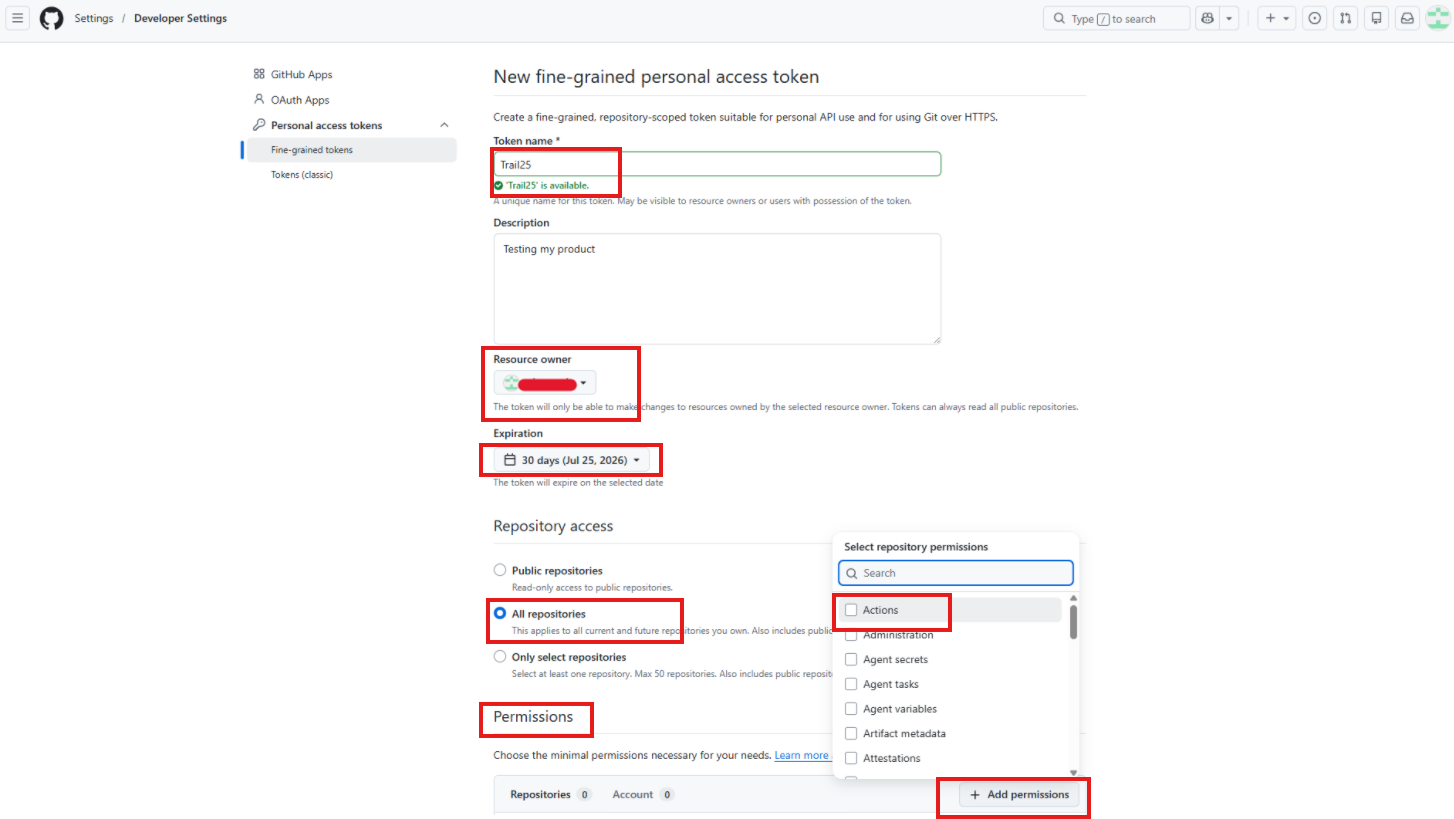Open the hamburger navigation menu
Screen dimensions: 1454x819
pos(17,18)
